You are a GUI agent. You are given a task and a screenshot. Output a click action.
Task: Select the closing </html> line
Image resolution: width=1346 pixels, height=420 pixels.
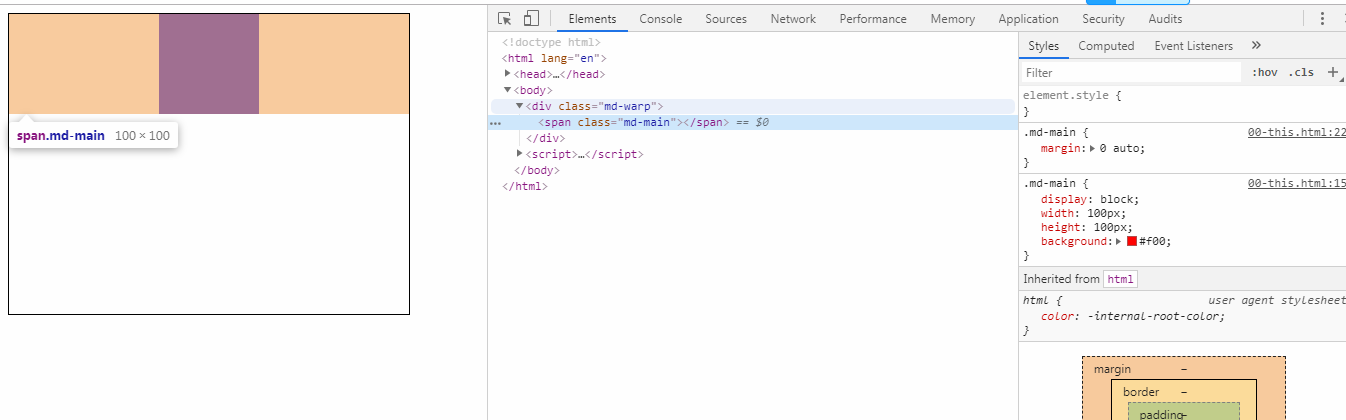click(525, 186)
